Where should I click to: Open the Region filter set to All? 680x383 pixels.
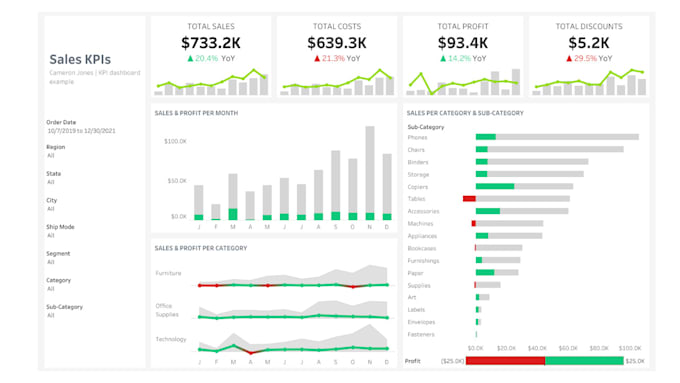pyautogui.click(x=51, y=155)
